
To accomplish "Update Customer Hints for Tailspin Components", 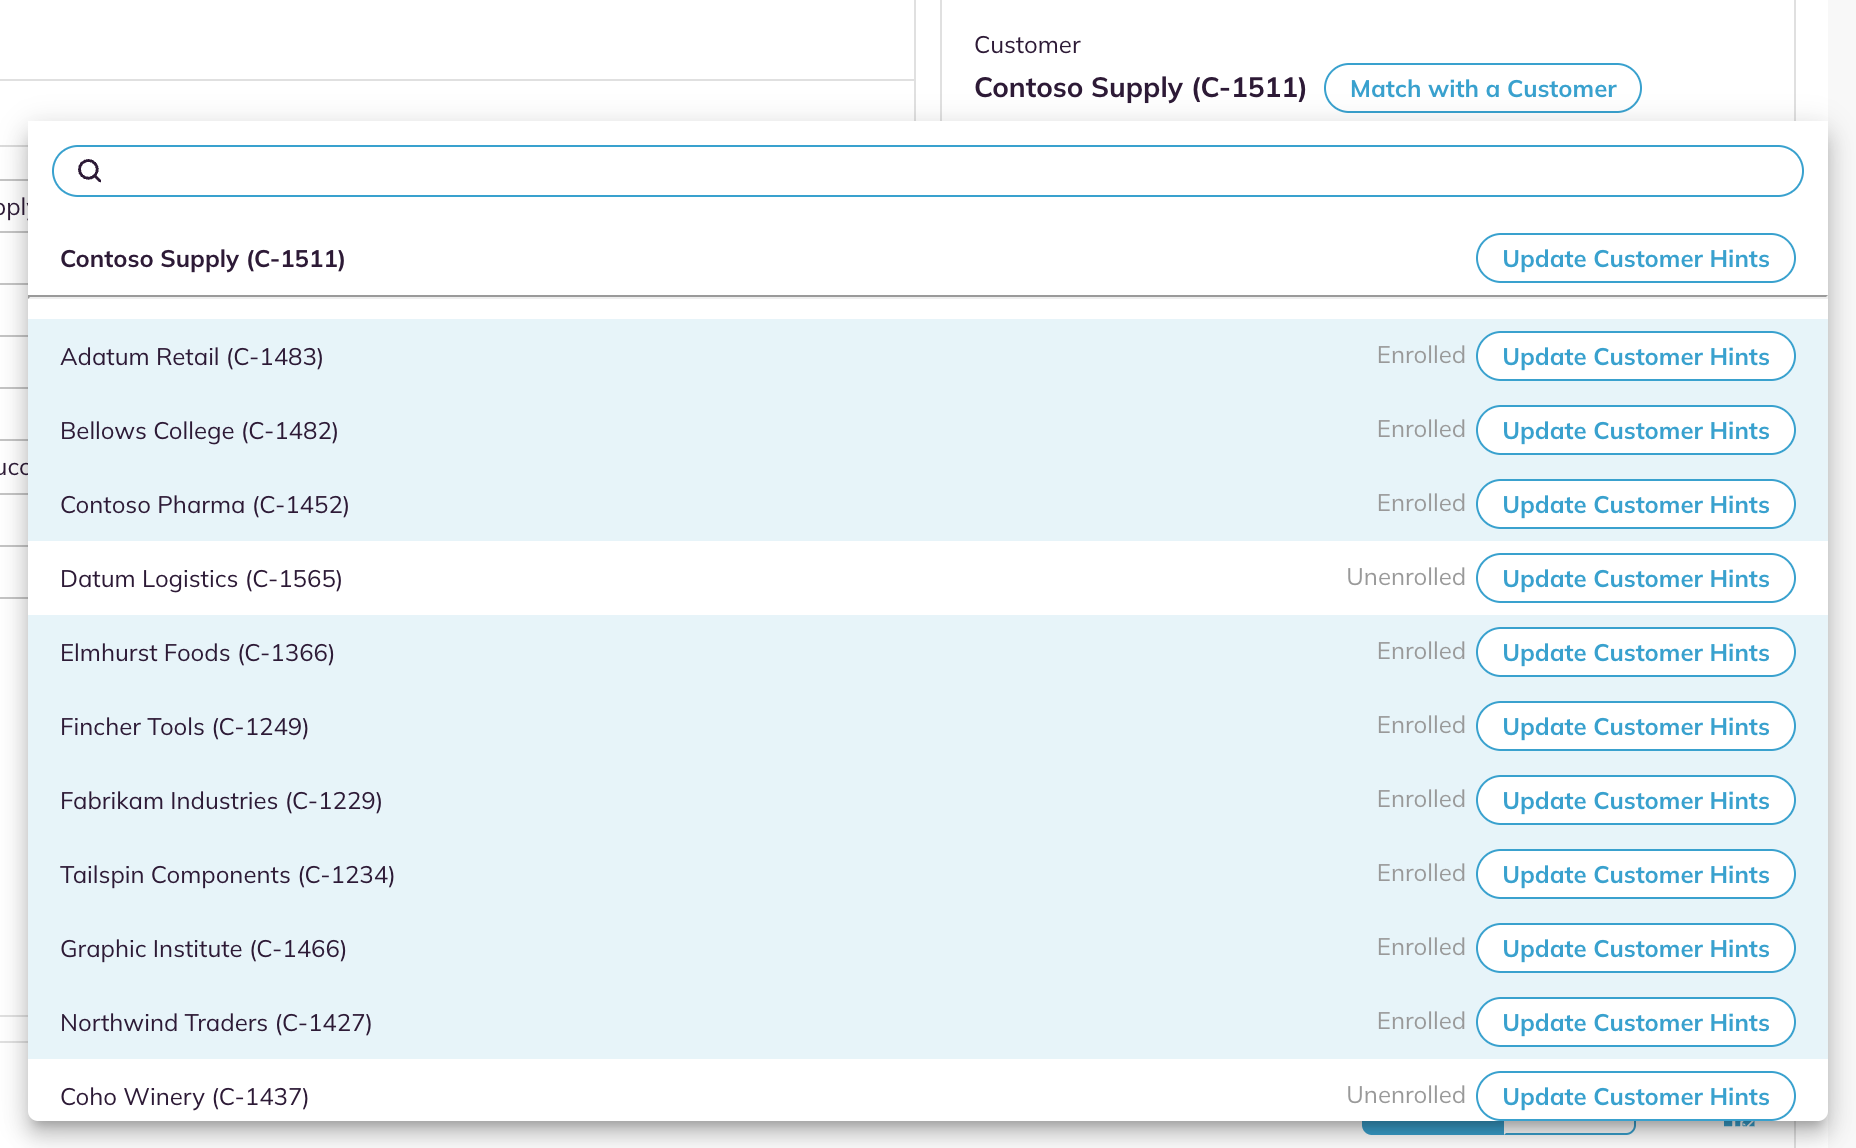I will click(1635, 874).
